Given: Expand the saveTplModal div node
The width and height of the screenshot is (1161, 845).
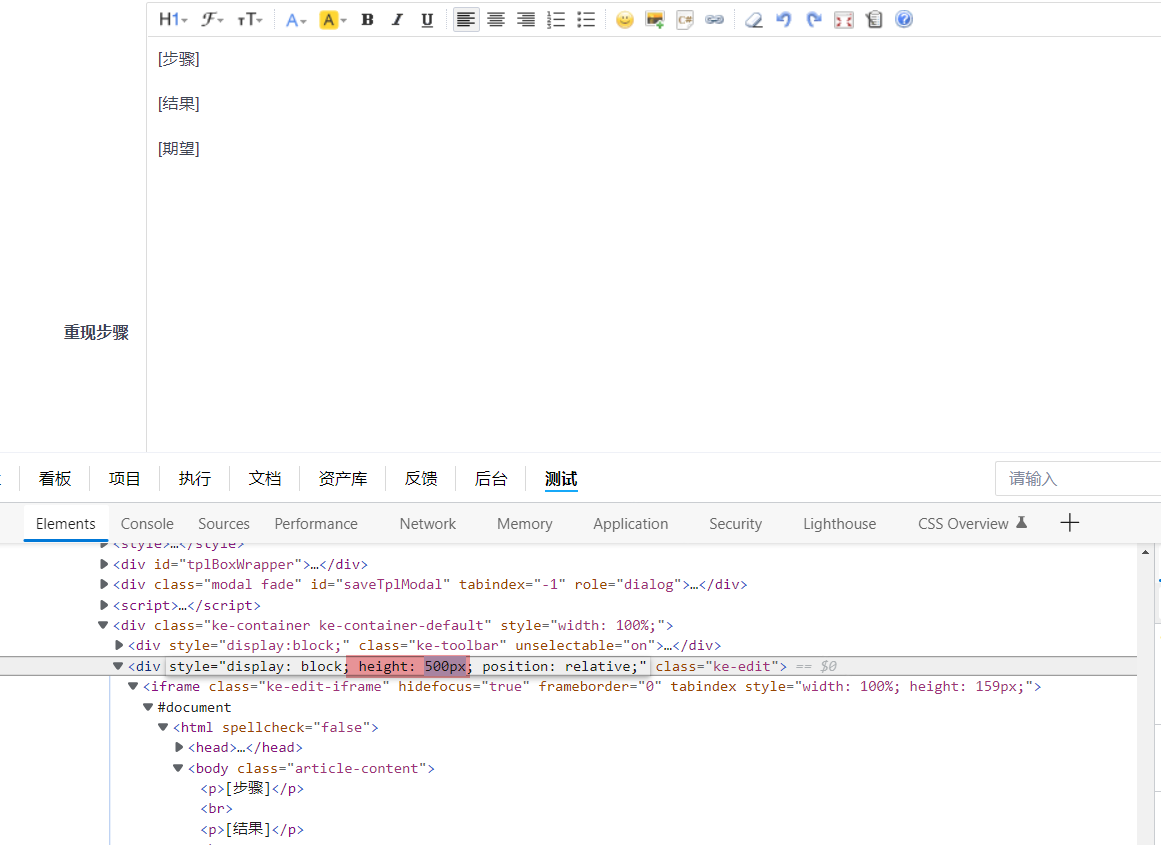Looking at the screenshot, I should 104,584.
